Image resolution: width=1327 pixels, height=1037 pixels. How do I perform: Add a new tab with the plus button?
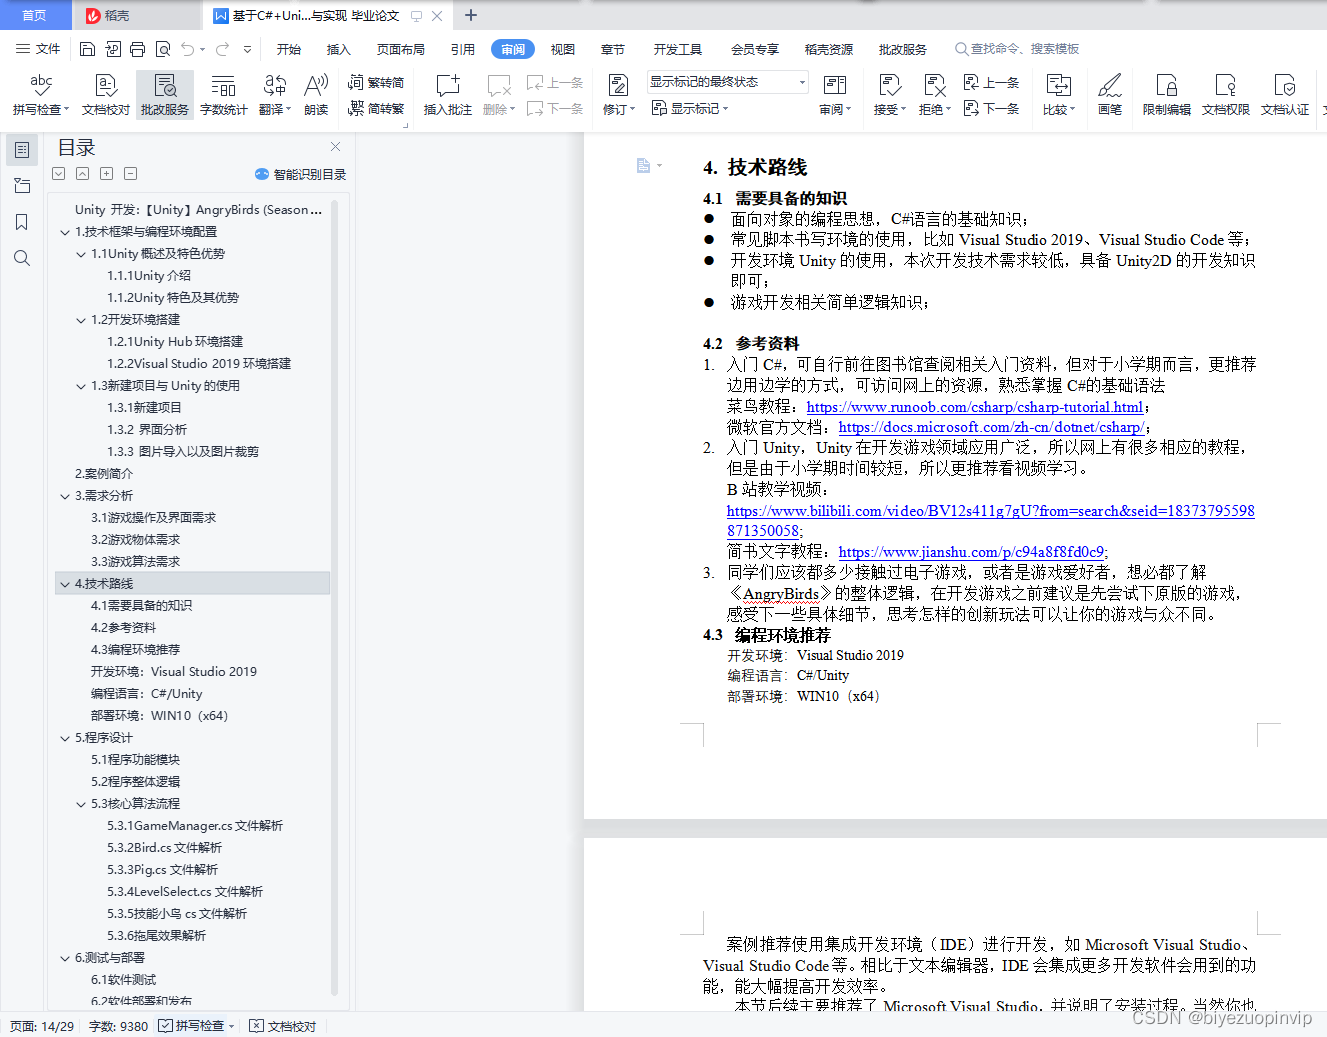pyautogui.click(x=471, y=15)
